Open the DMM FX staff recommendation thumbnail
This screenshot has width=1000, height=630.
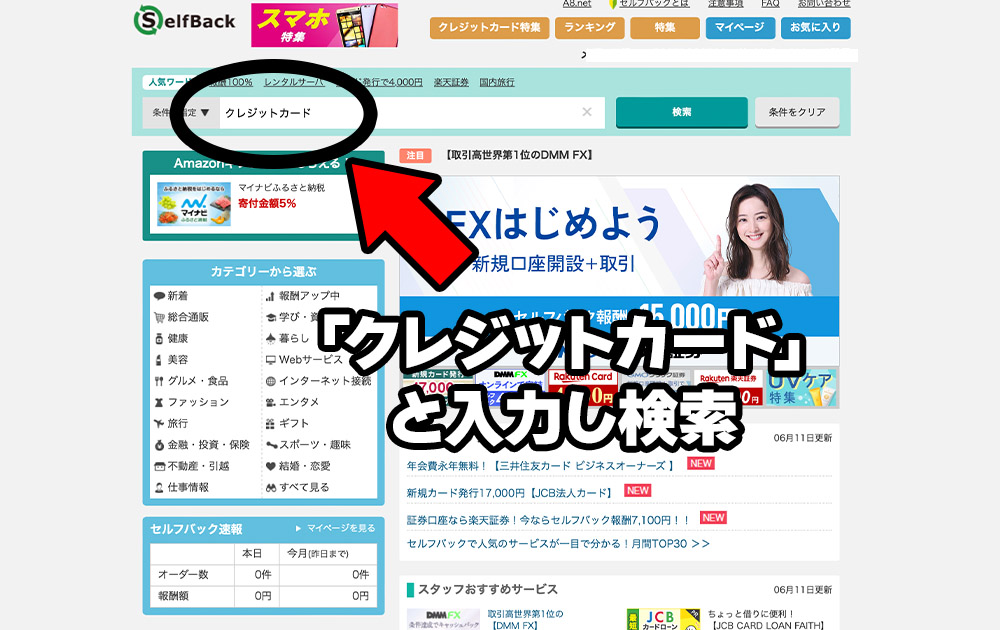pos(443,619)
